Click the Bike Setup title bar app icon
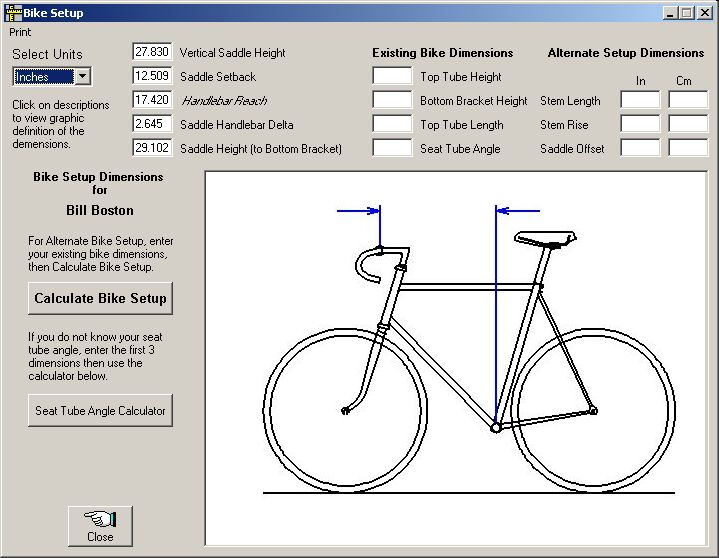 (13, 13)
